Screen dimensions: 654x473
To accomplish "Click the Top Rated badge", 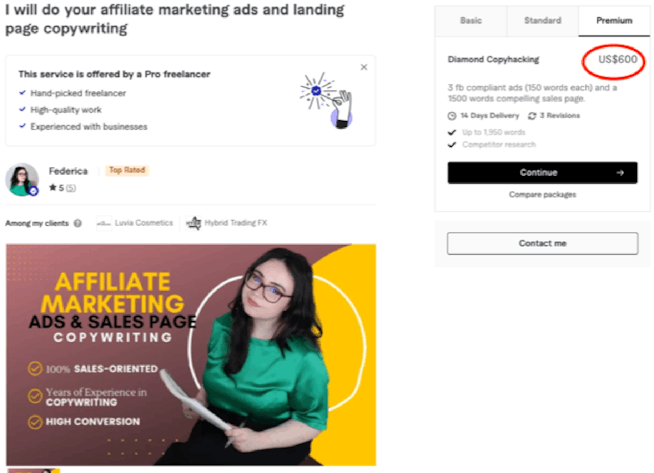I will pos(127,170).
